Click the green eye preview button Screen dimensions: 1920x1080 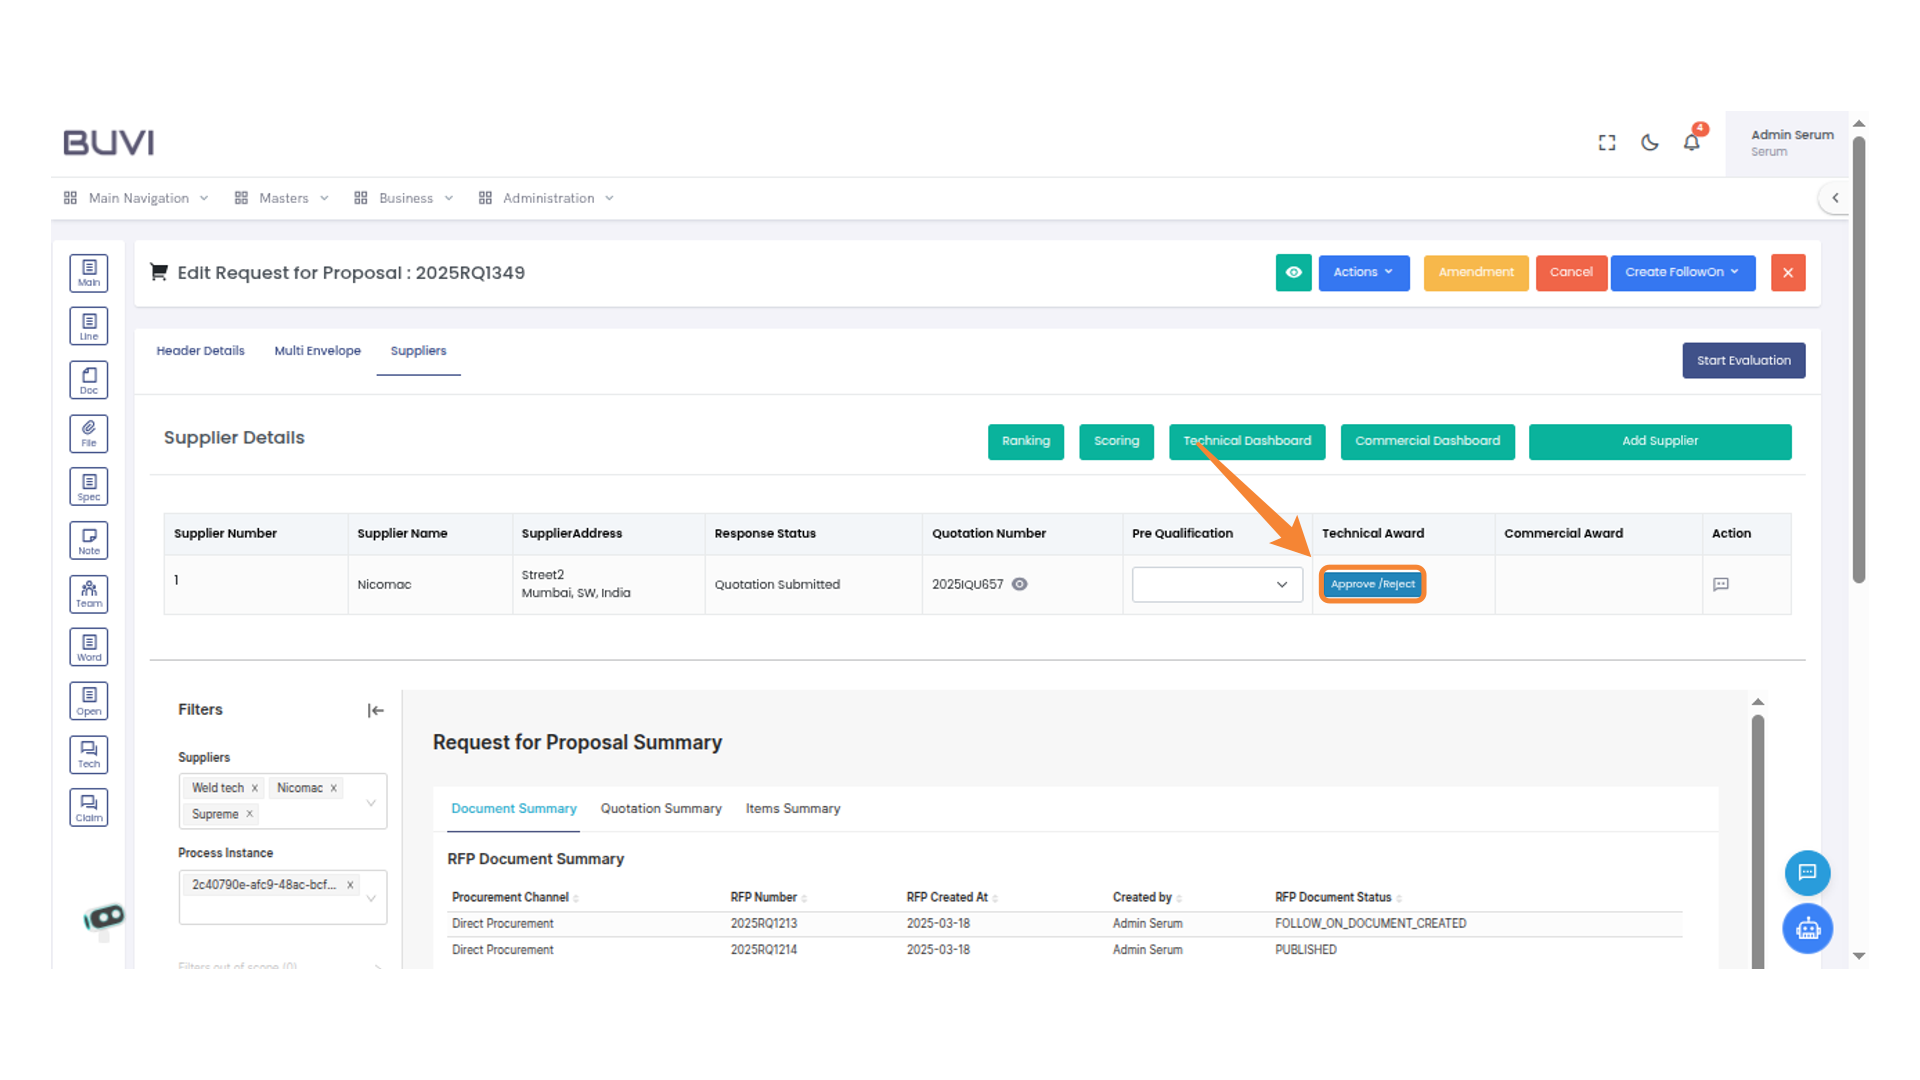coord(1293,272)
